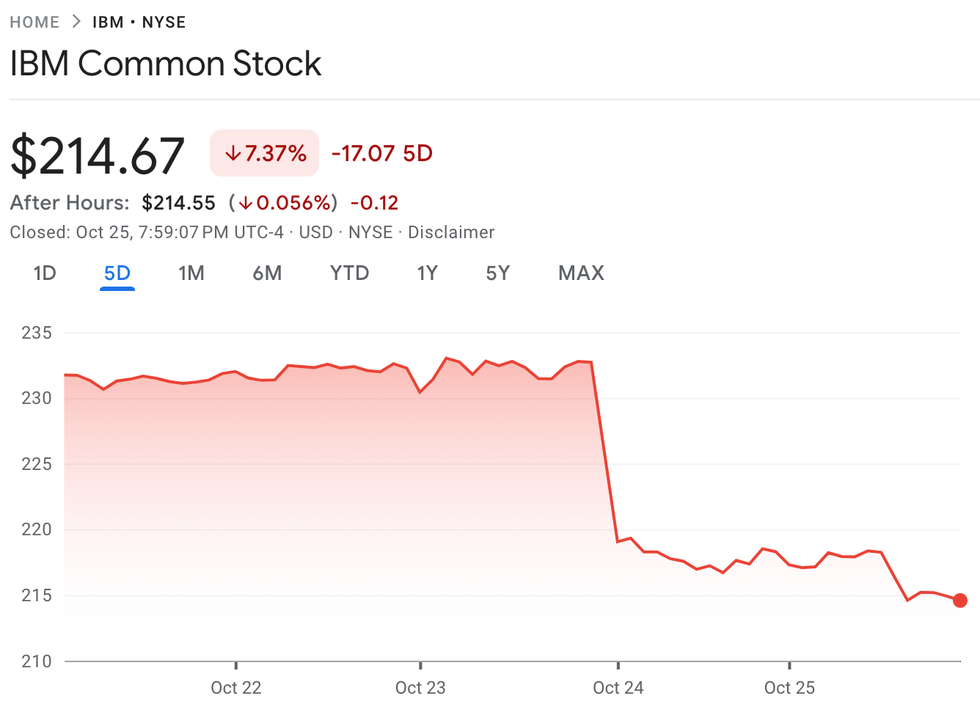Image resolution: width=980 pixels, height=714 pixels.
Task: Show the YTD chart range
Action: point(349,273)
